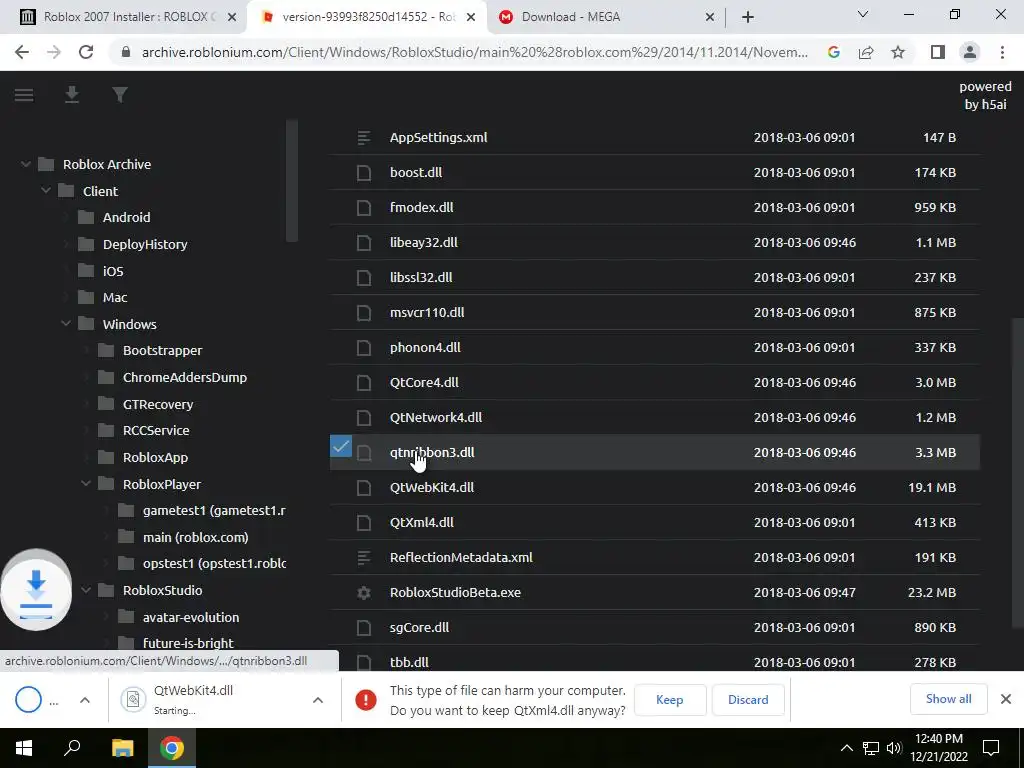The image size is (1024, 768).
Task: Open a new Chrome tab
Action: click(x=748, y=18)
